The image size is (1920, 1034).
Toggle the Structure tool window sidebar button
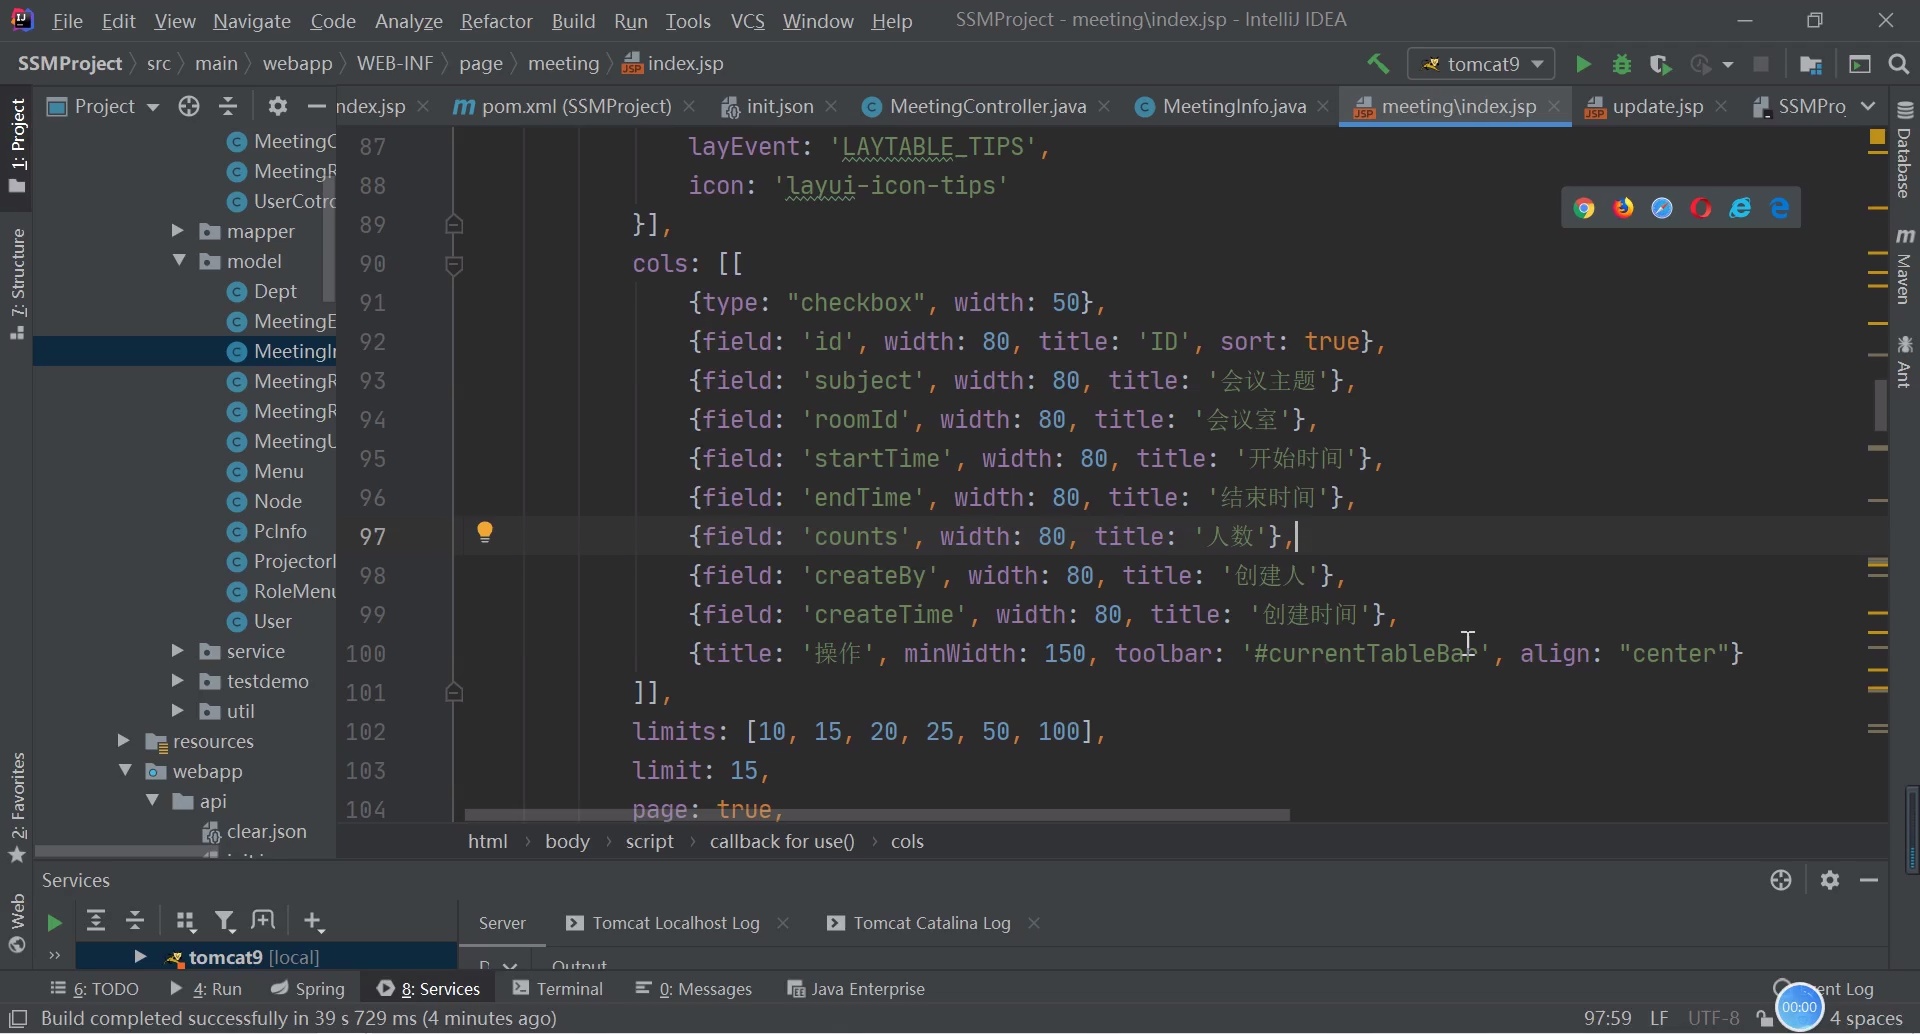point(17,284)
